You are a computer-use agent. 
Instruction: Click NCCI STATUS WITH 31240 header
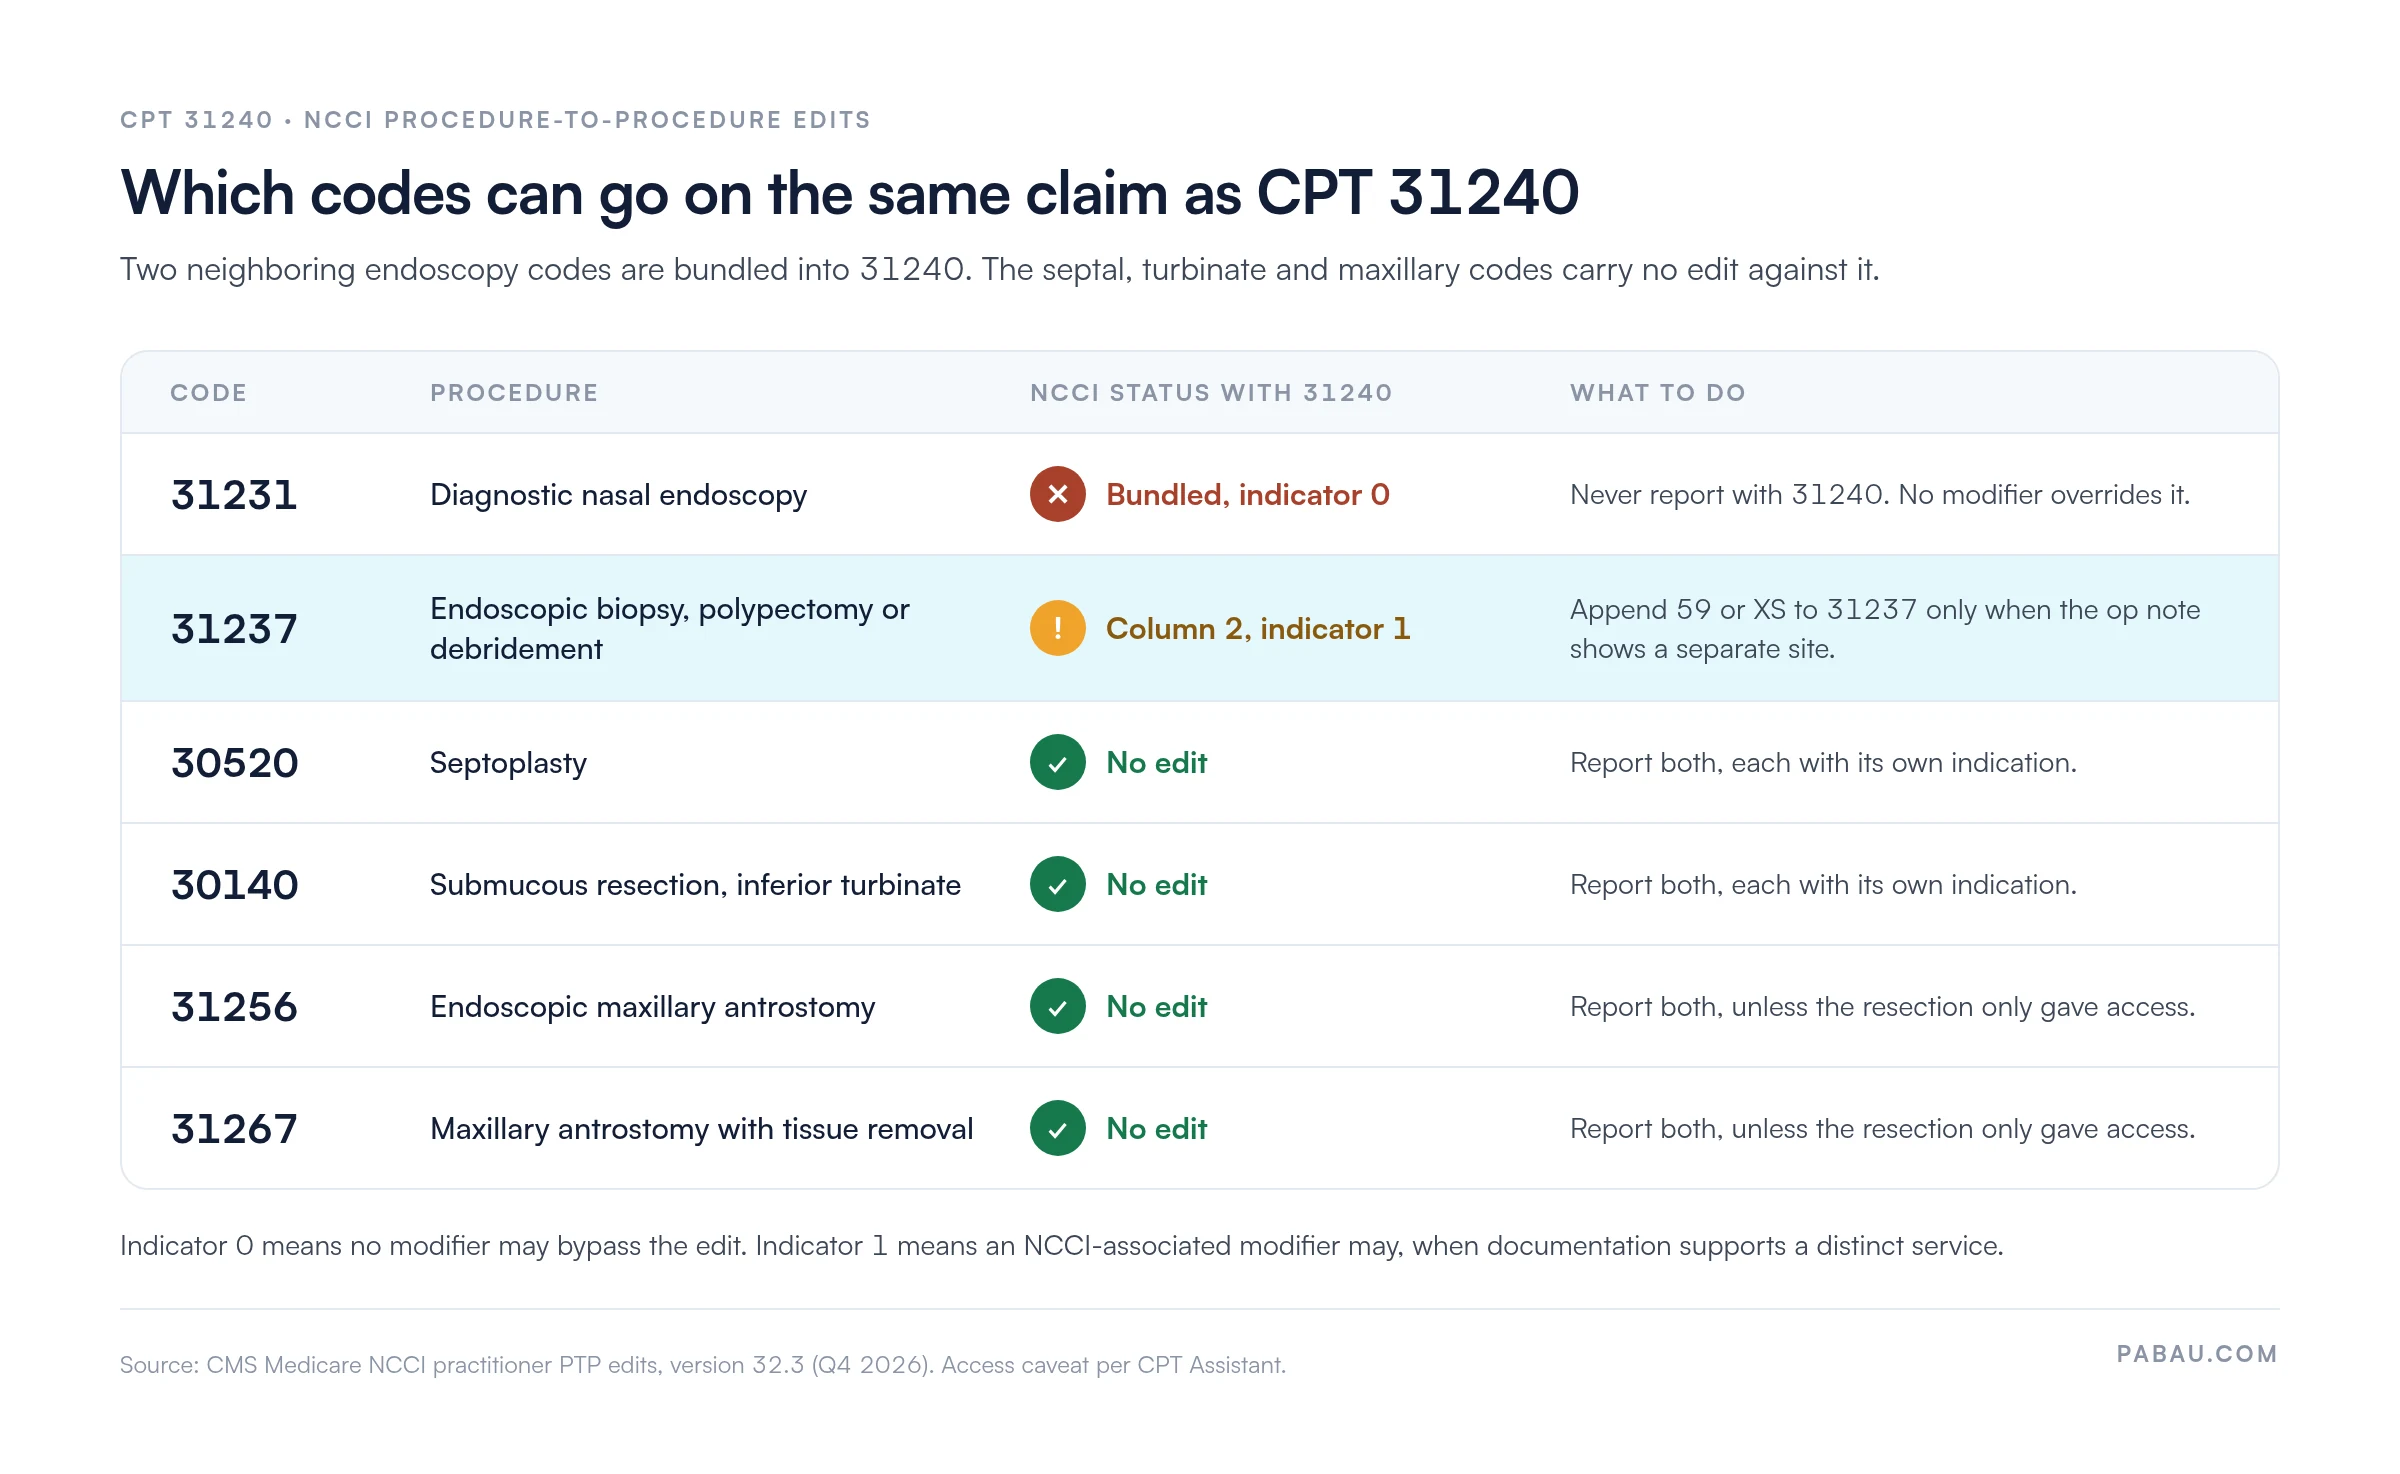click(1211, 393)
